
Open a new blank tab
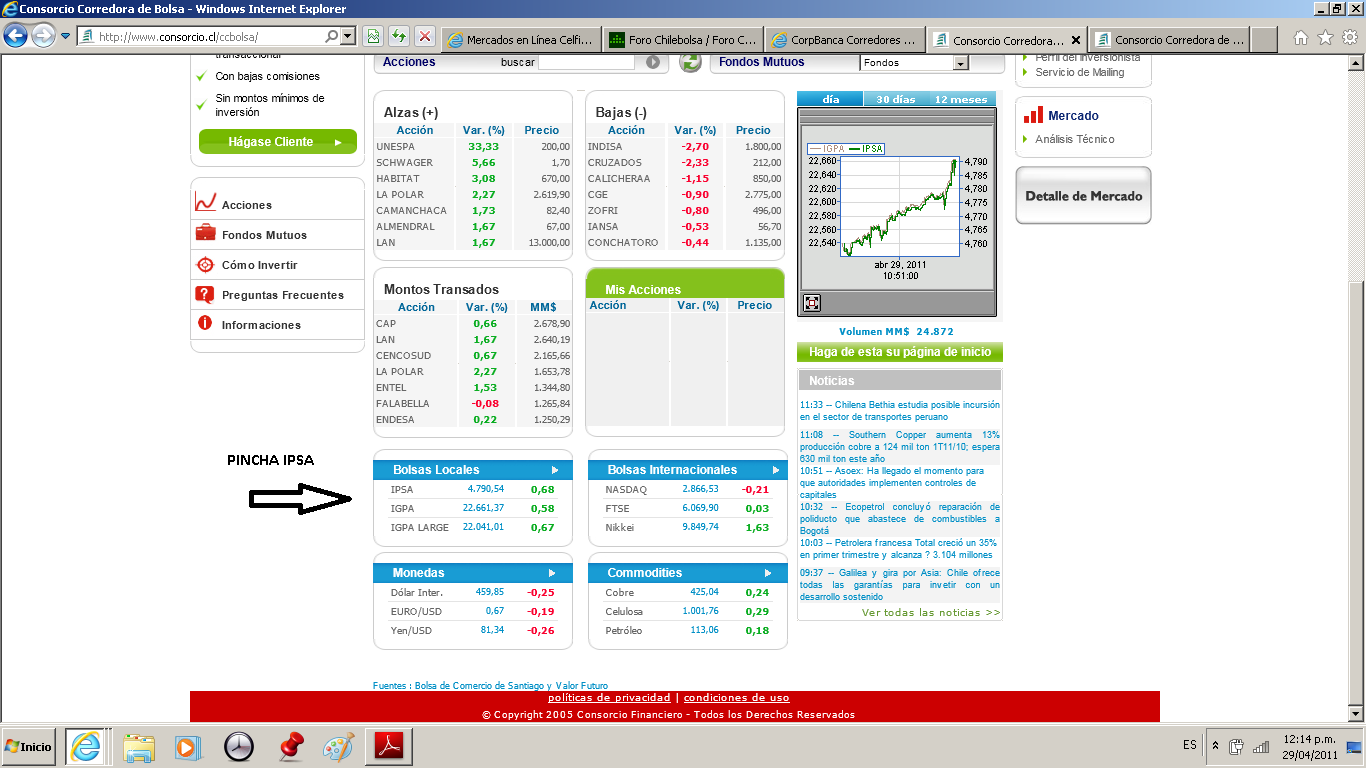1265,40
